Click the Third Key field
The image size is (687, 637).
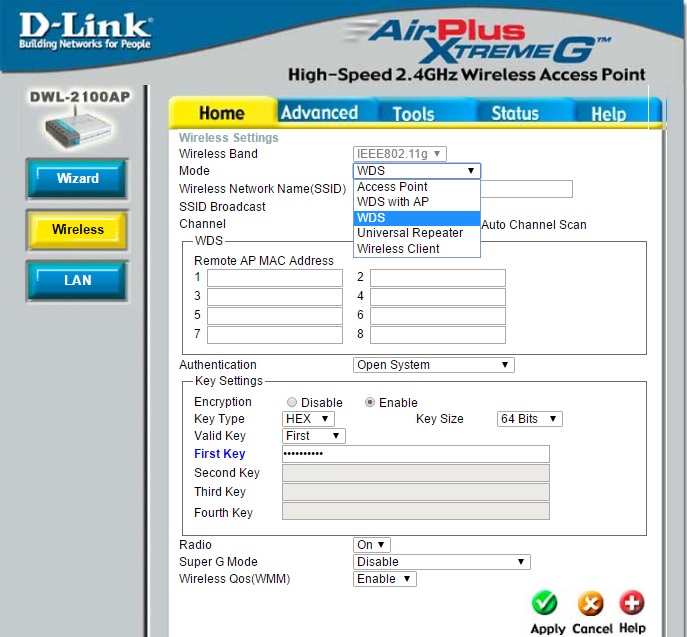[x=416, y=492]
